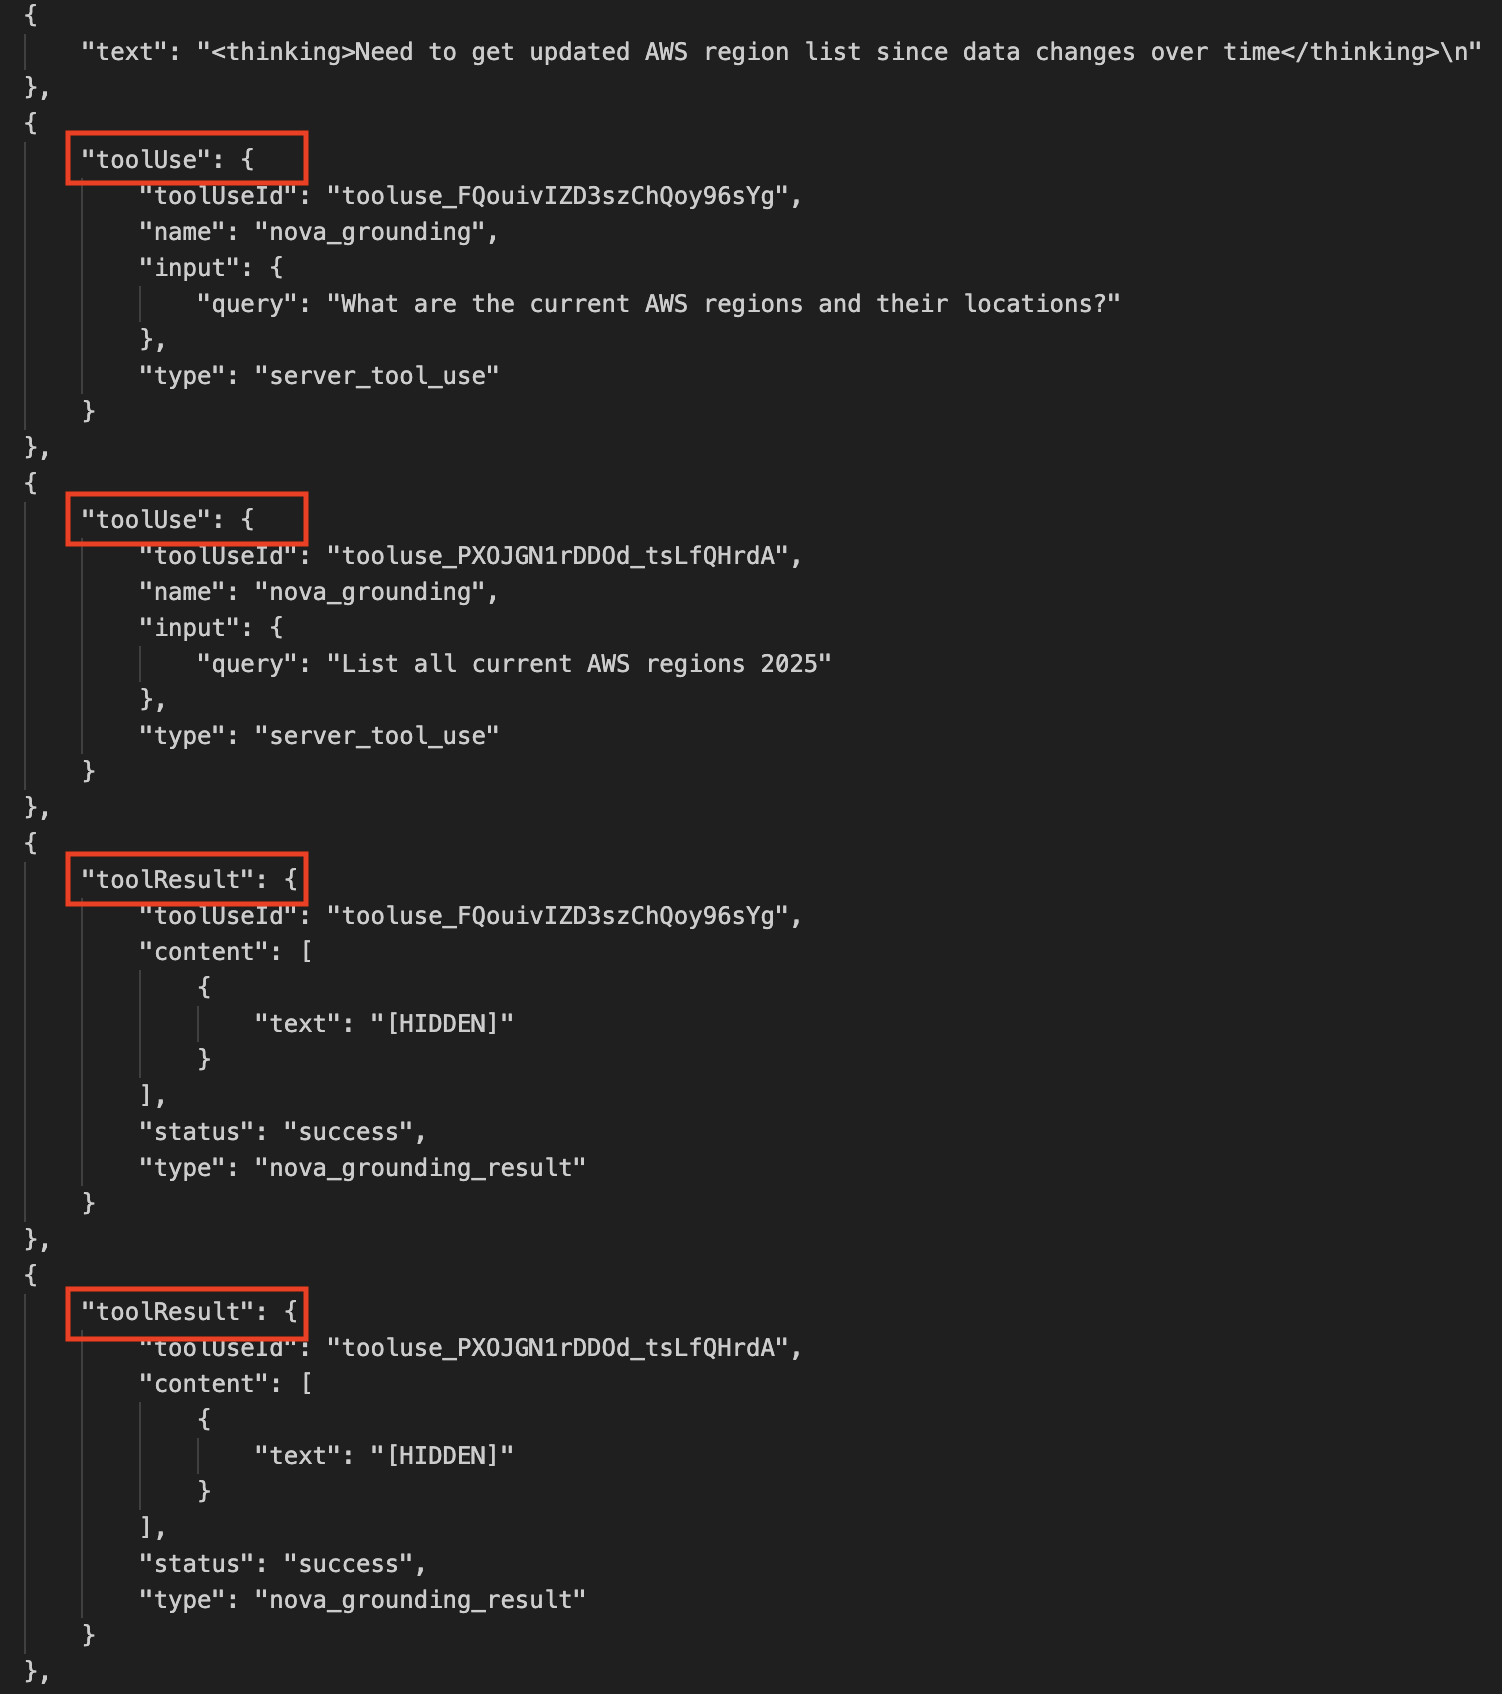This screenshot has width=1502, height=1694.
Task: Click "[HIDDEN]" text in the FQouiv toolResult
Action: coord(442,1024)
